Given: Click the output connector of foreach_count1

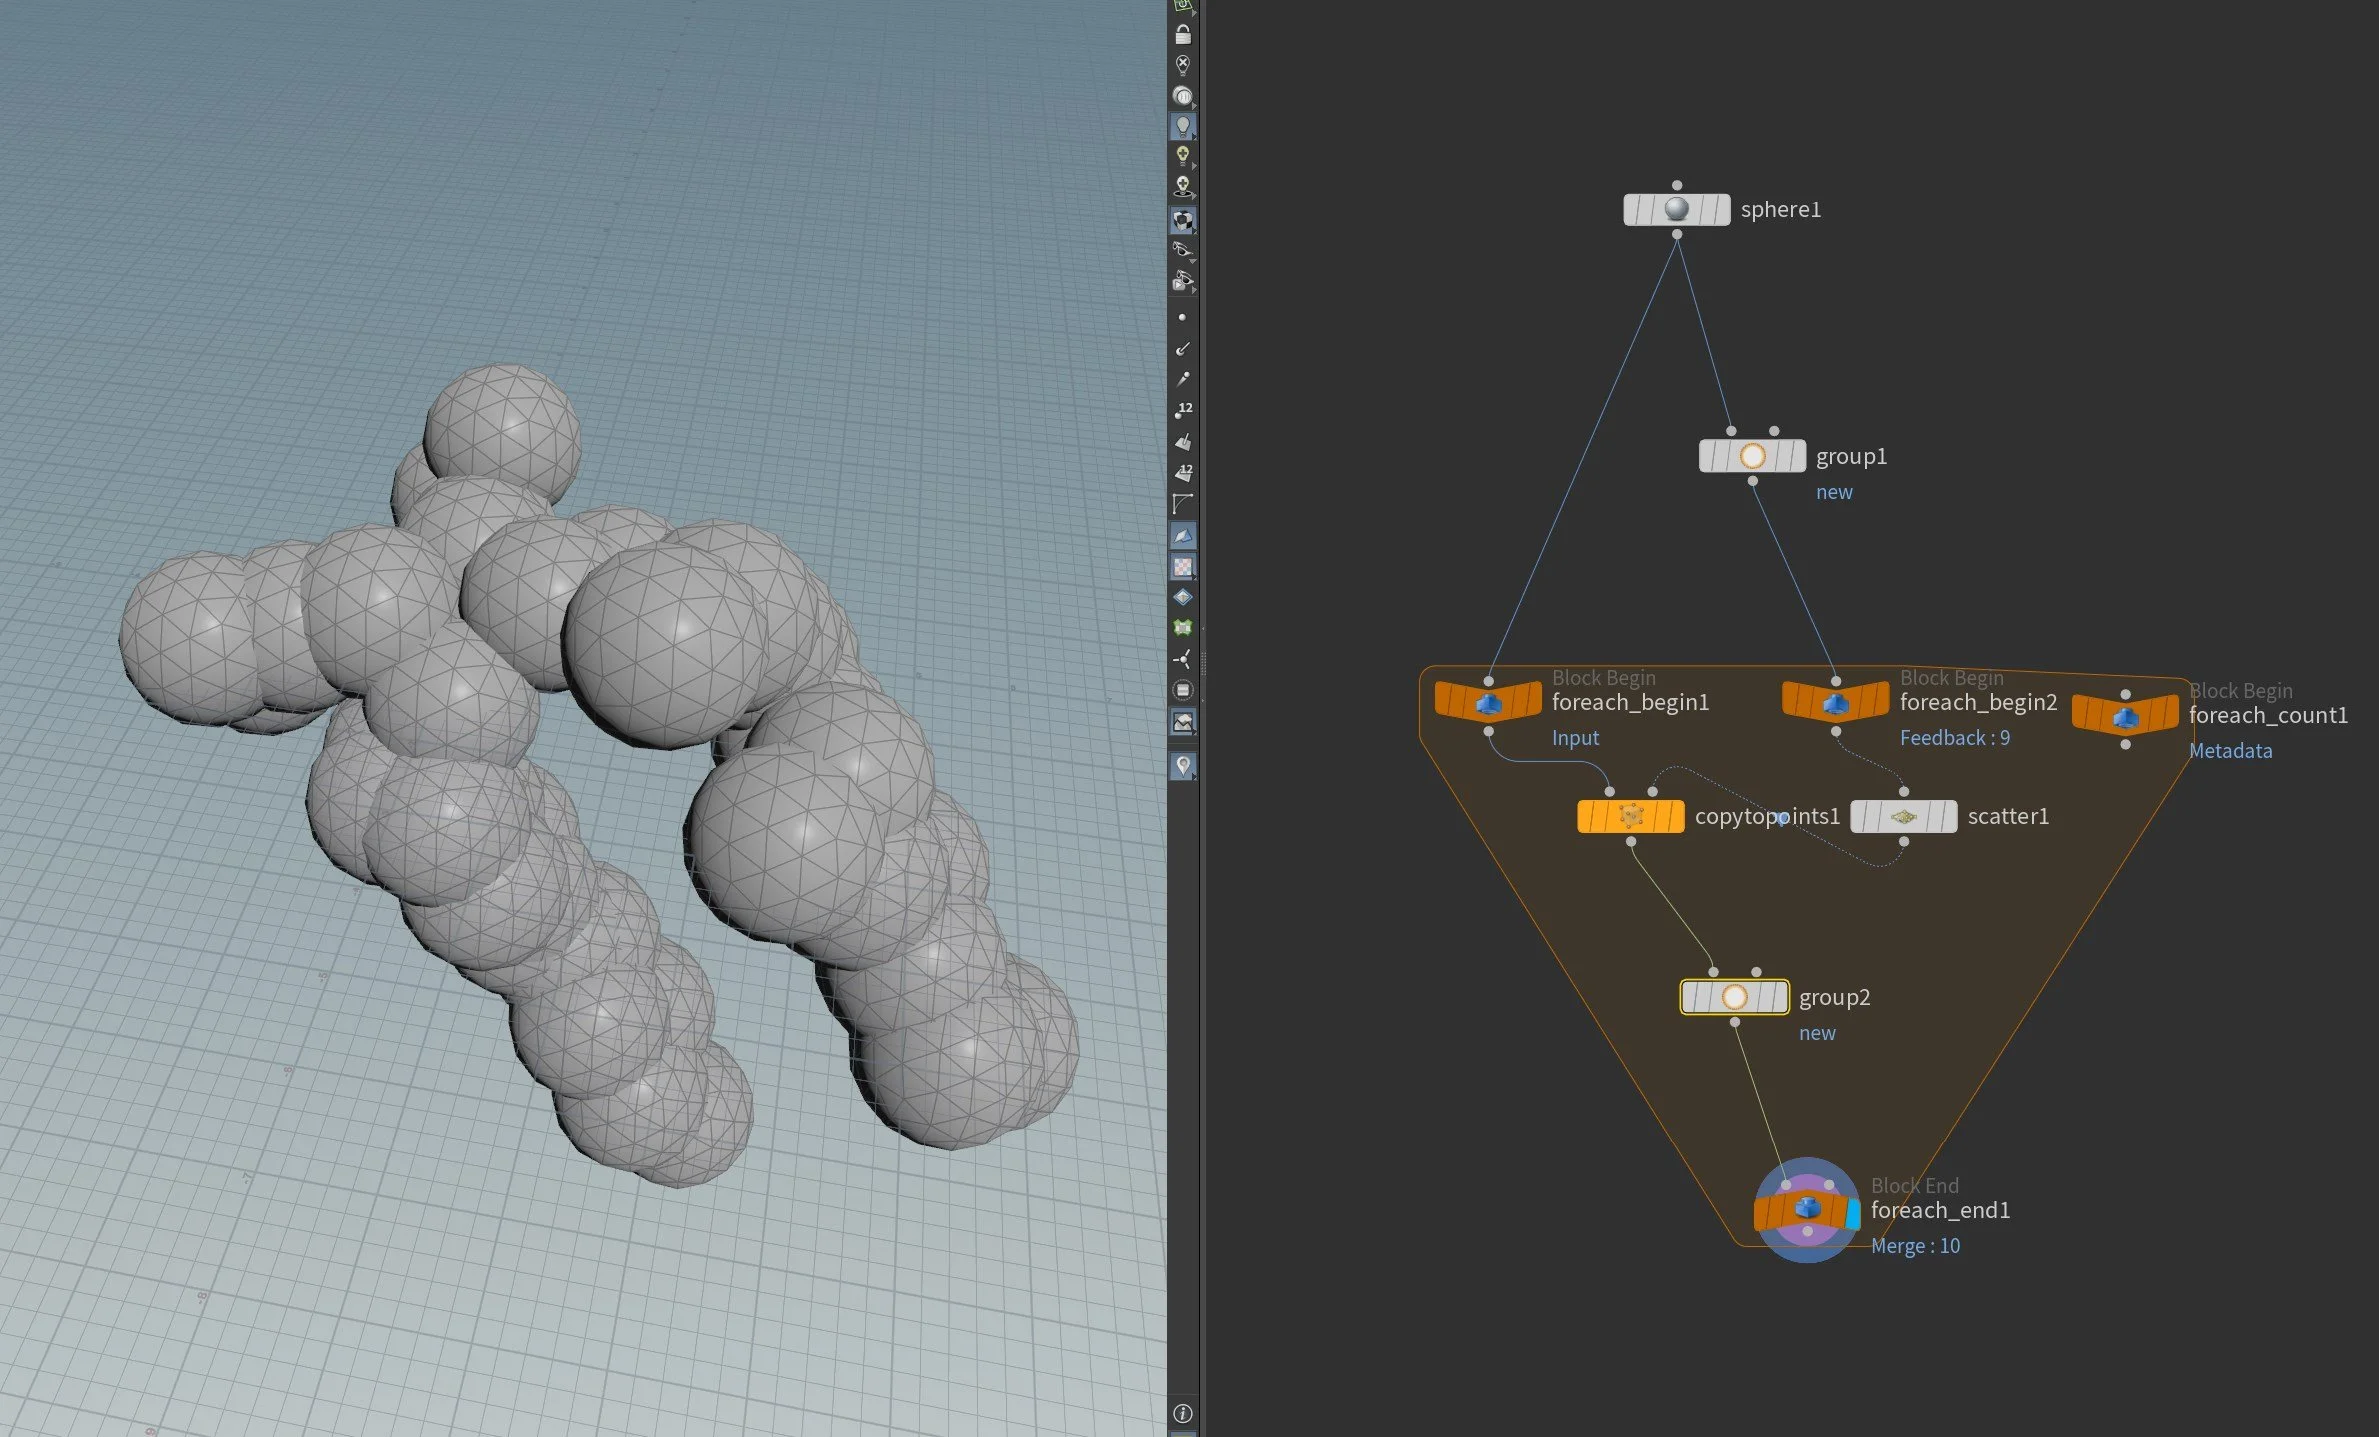Looking at the screenshot, I should (x=2125, y=744).
